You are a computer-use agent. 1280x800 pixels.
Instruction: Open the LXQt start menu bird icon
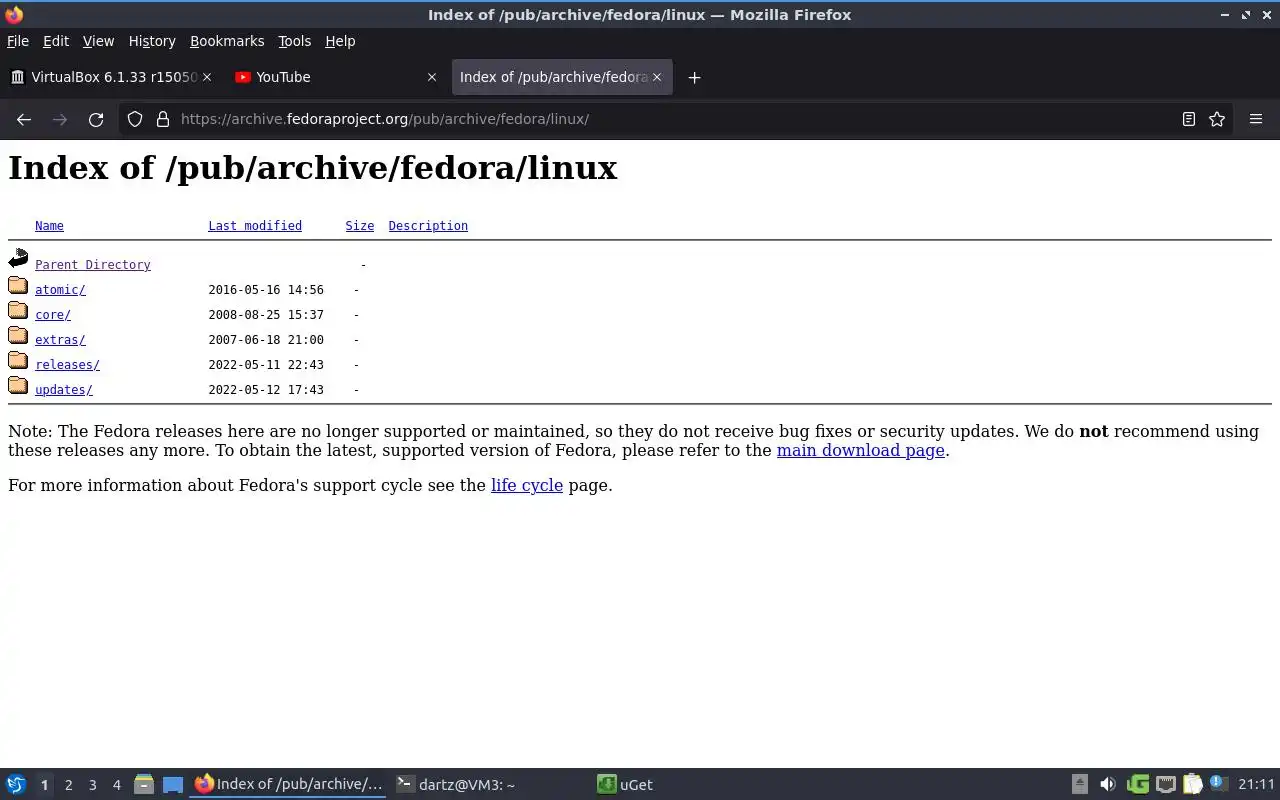pyautogui.click(x=16, y=784)
